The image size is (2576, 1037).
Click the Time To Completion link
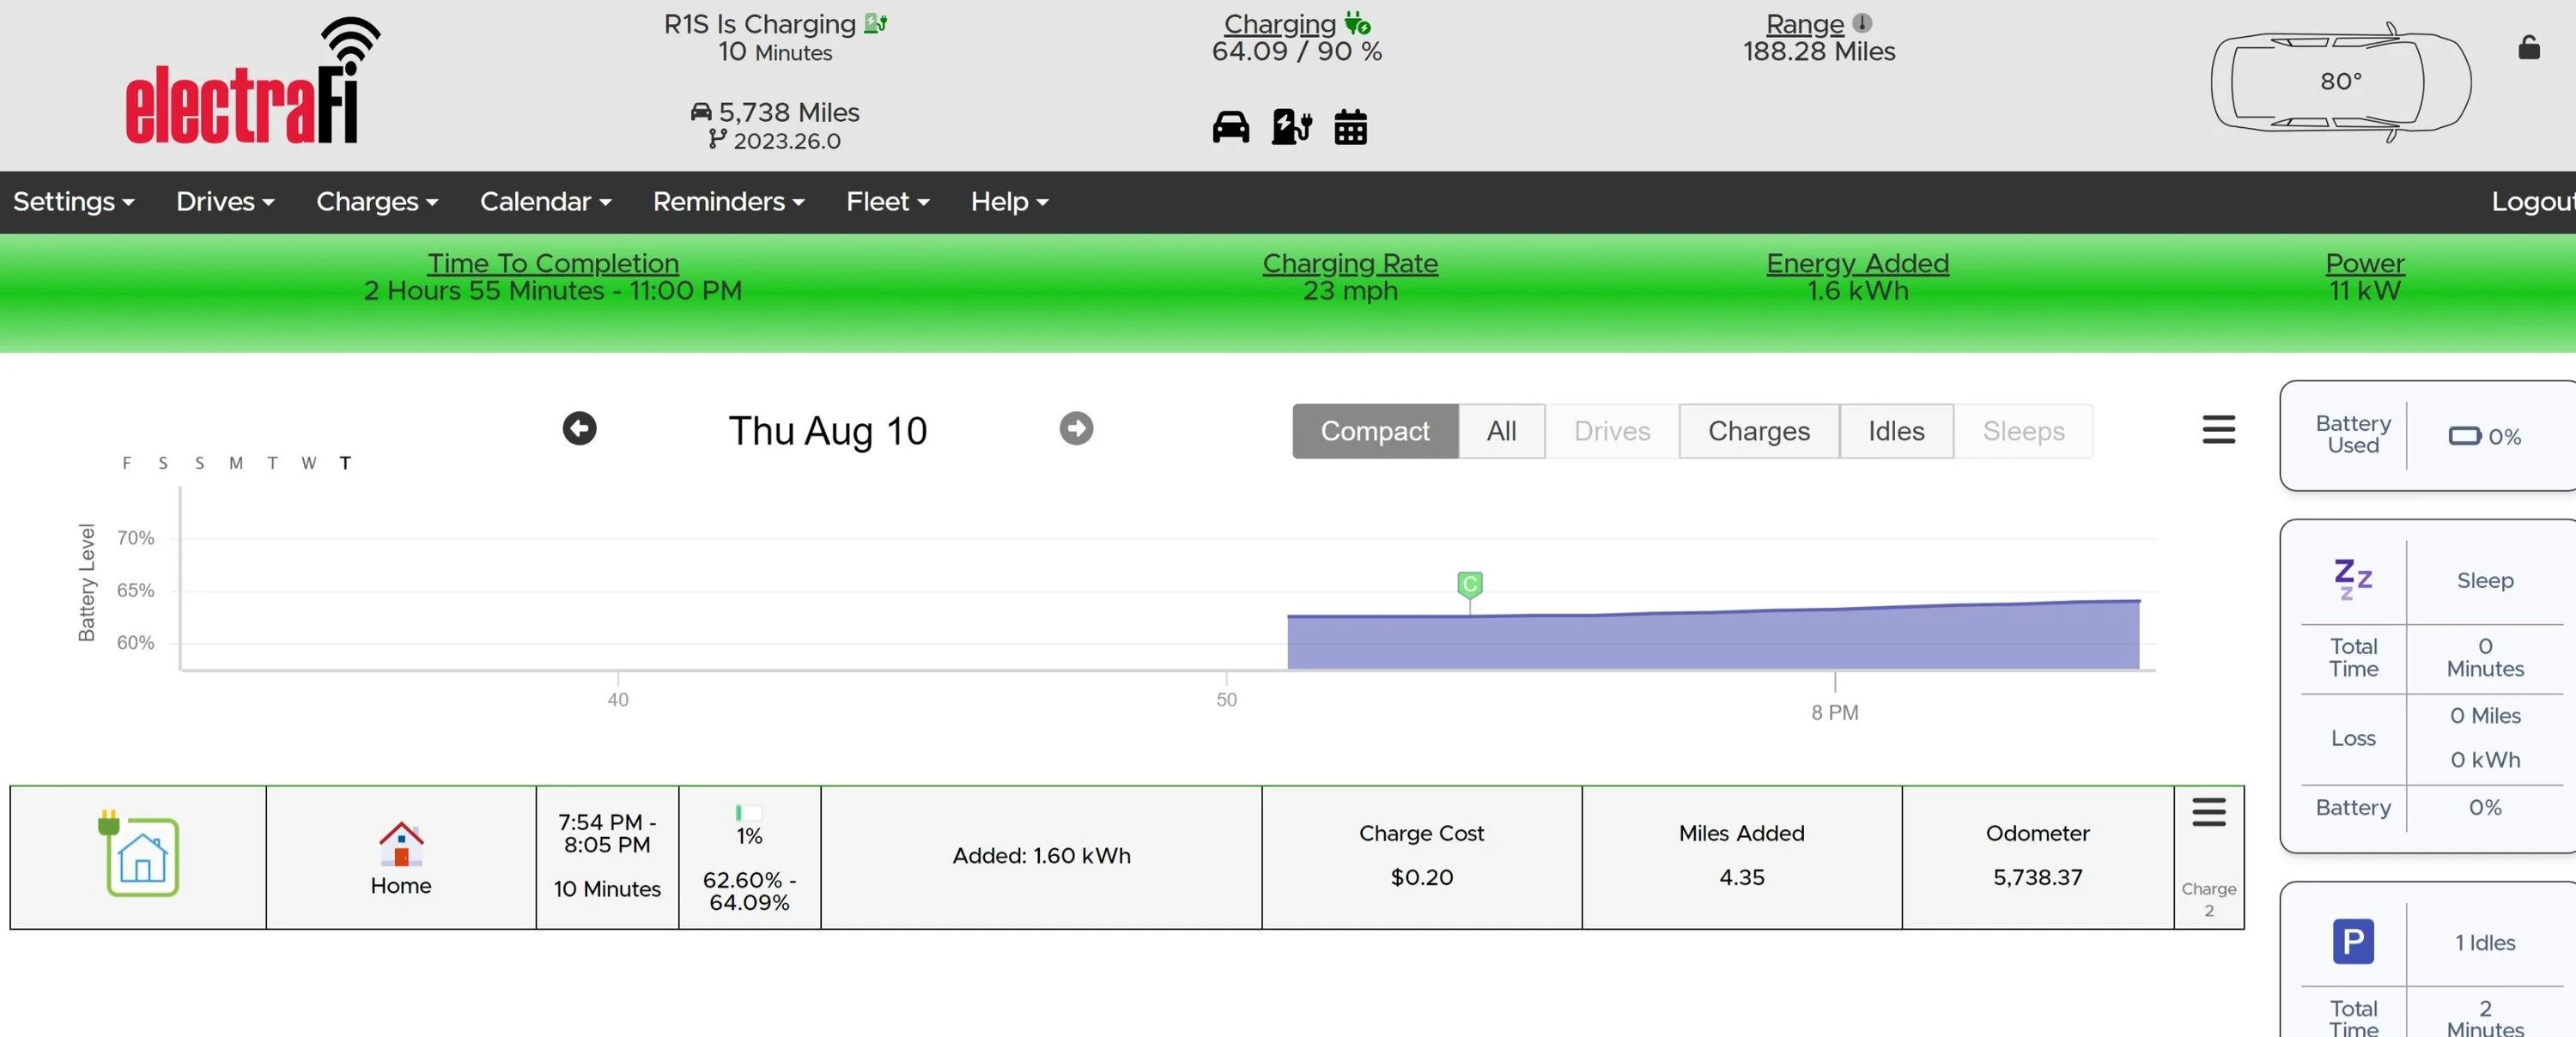[552, 263]
